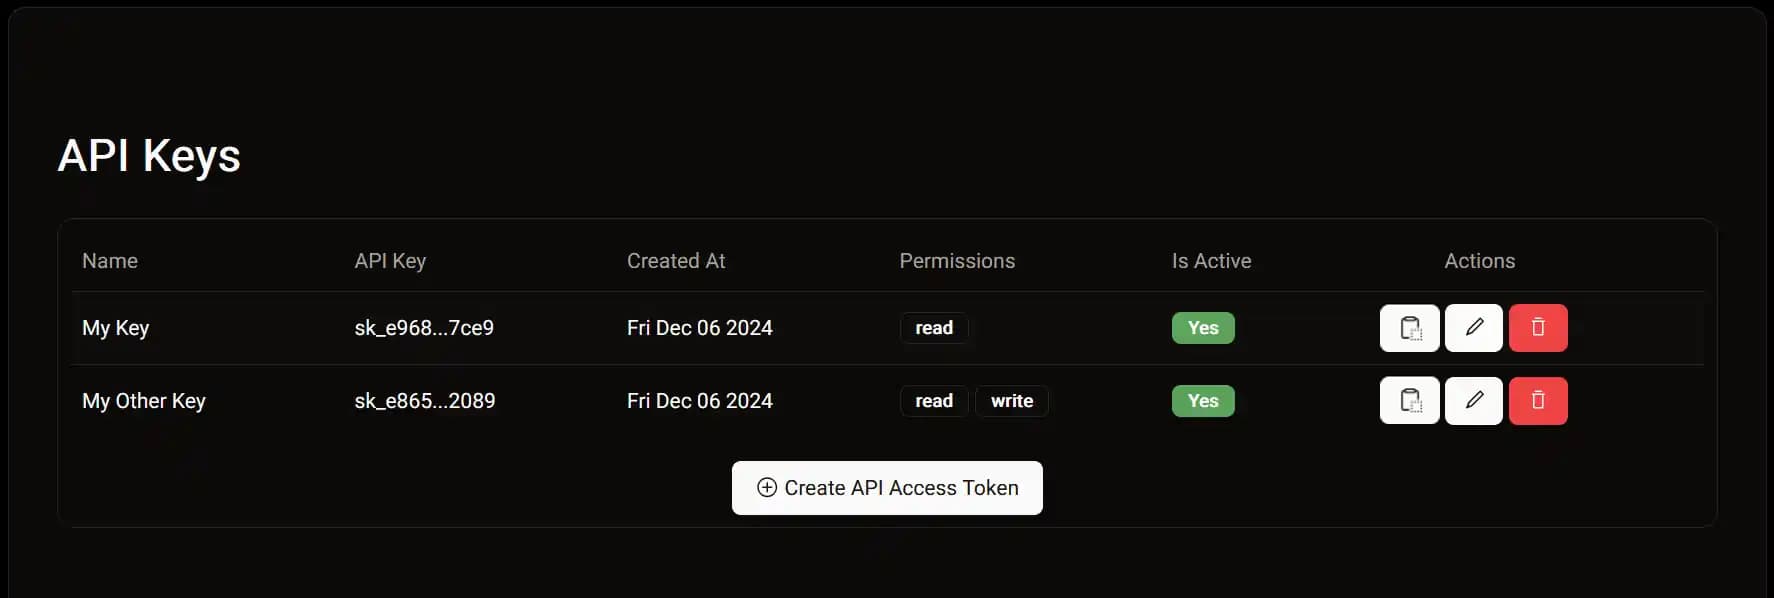Image resolution: width=1774 pixels, height=598 pixels.
Task: Click the edit pencil for My Key
Action: point(1472,327)
